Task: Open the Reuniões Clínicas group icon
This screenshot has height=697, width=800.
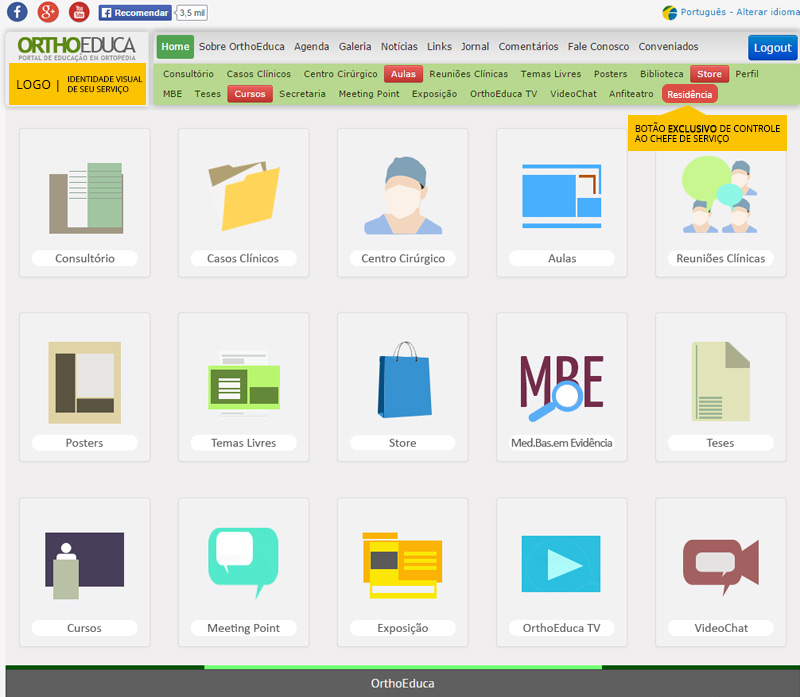Action: [720, 195]
